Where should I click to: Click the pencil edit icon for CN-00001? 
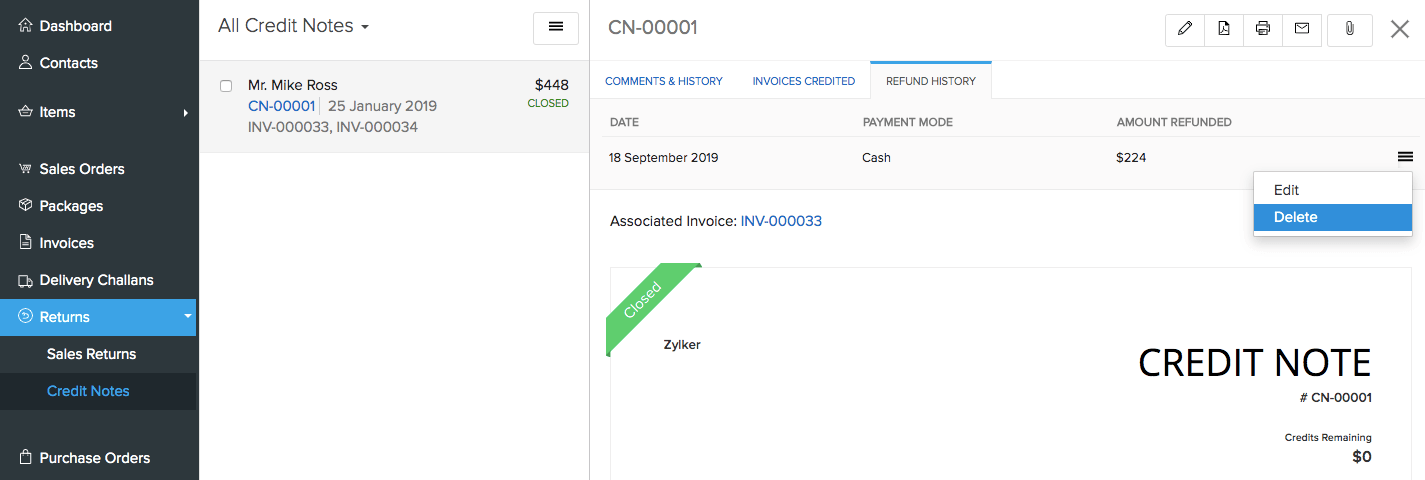pyautogui.click(x=1185, y=29)
